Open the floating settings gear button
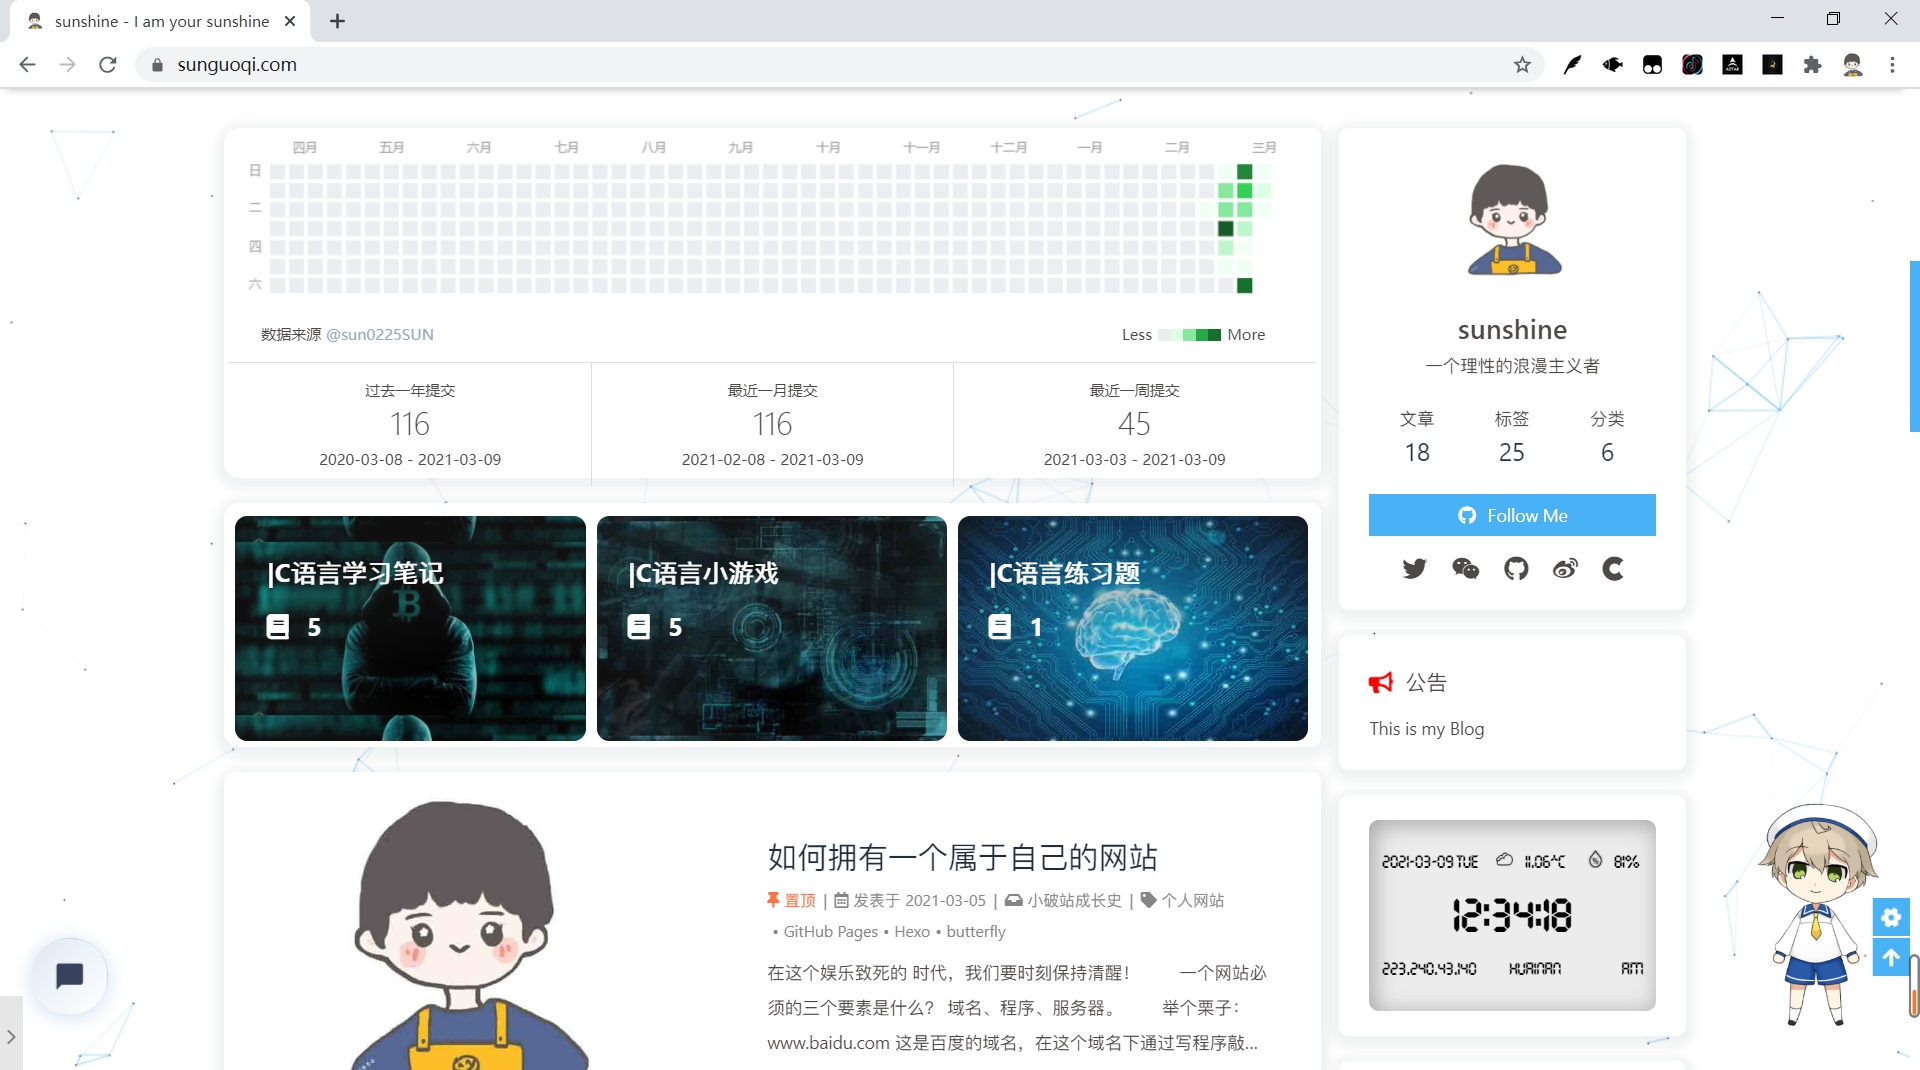The height and width of the screenshot is (1070, 1920). [x=1891, y=917]
